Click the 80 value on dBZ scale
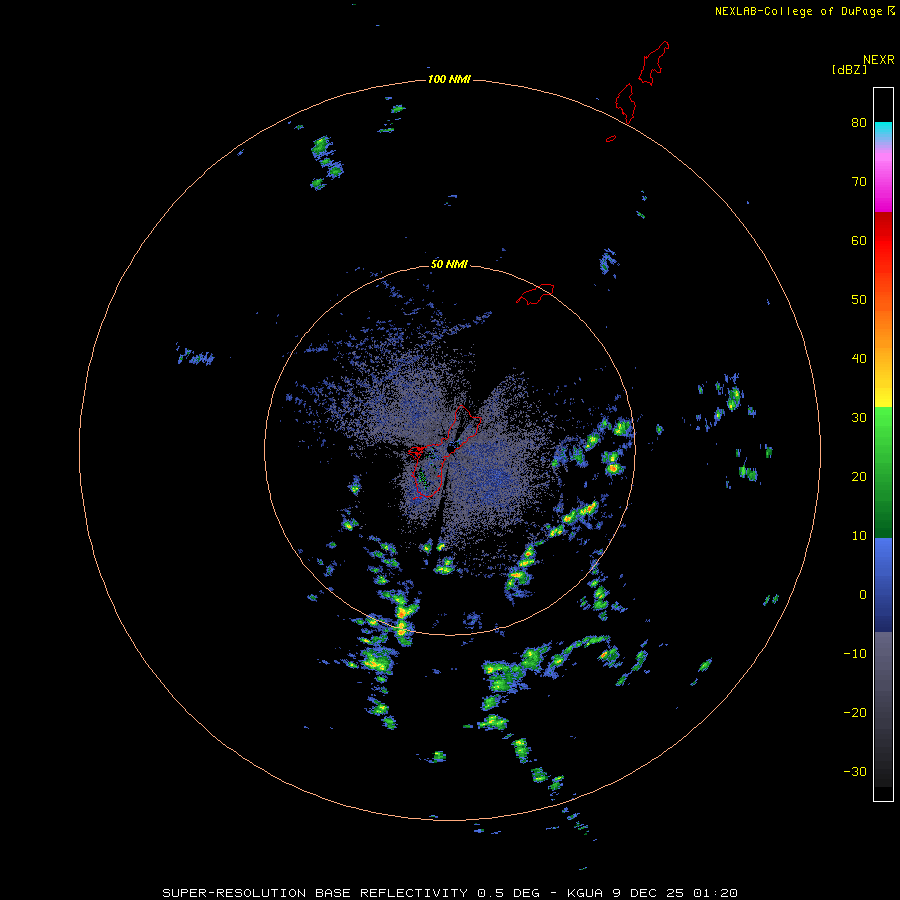Image resolution: width=900 pixels, height=900 pixels. click(859, 122)
